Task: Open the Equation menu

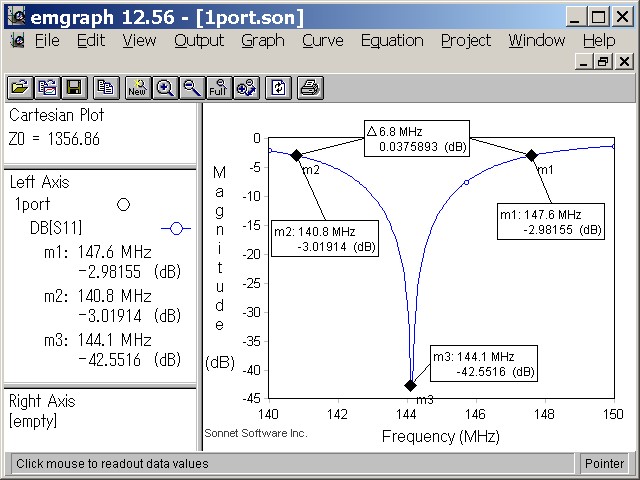Action: pyautogui.click(x=392, y=40)
